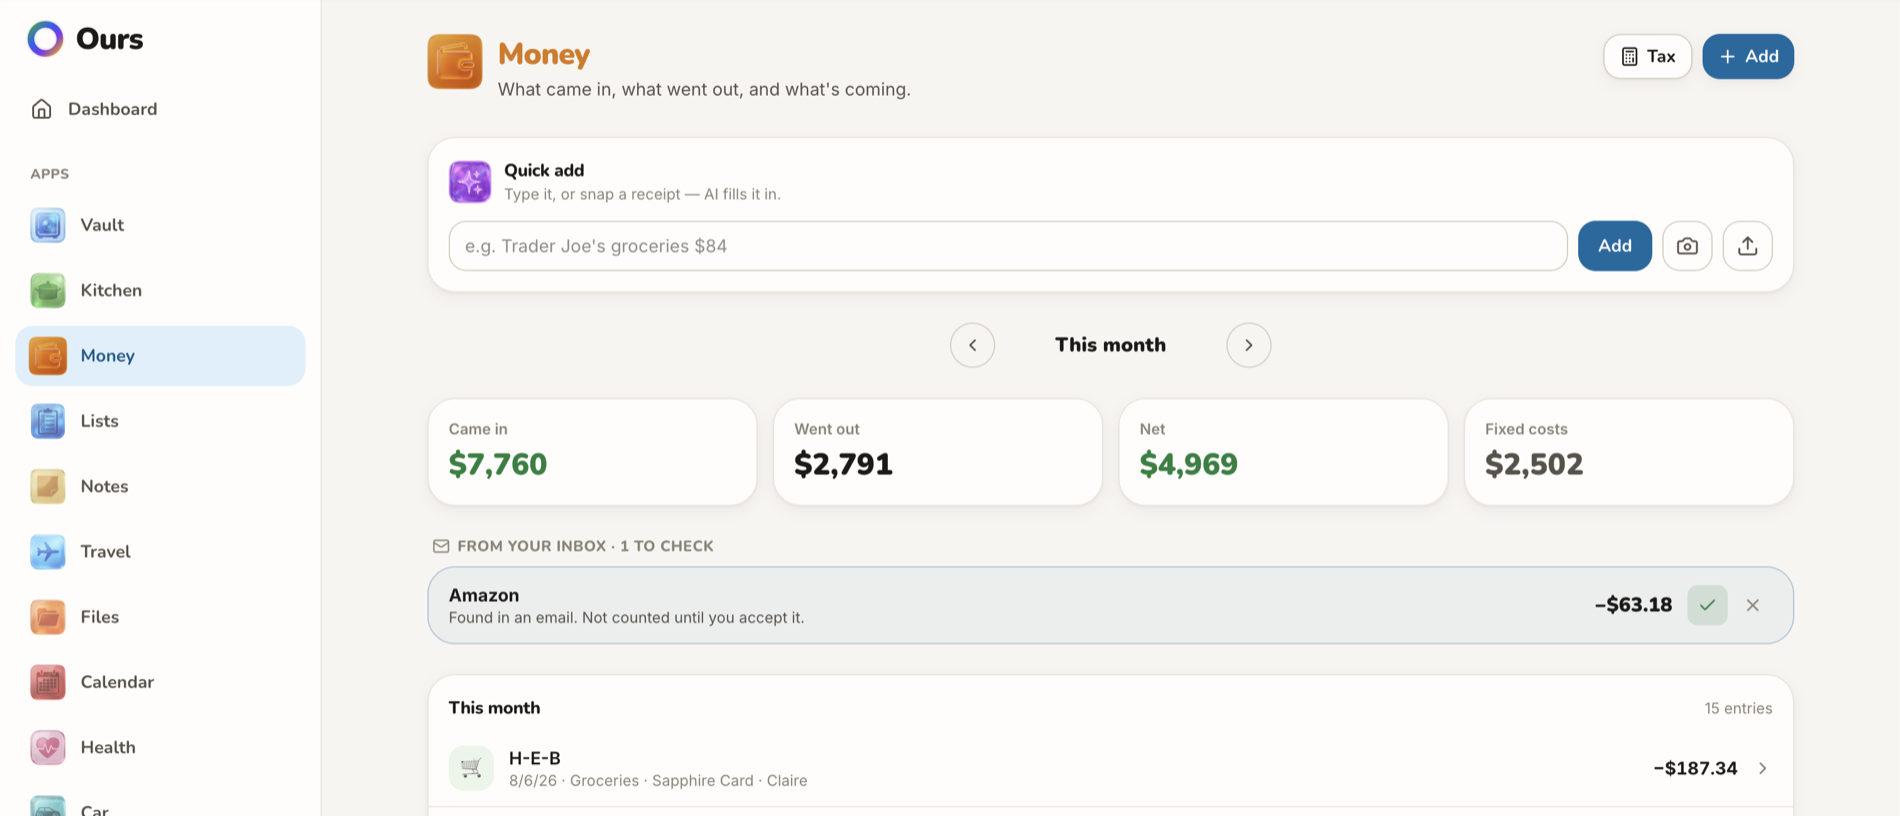Open the Files app icon
The width and height of the screenshot is (1900, 816).
point(48,617)
